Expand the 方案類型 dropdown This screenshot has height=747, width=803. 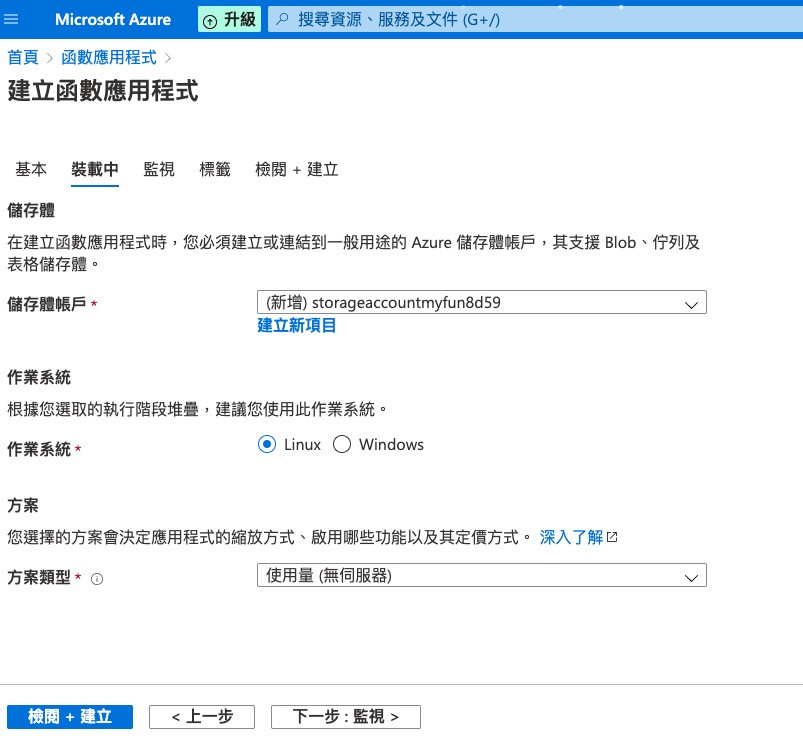(x=481, y=575)
